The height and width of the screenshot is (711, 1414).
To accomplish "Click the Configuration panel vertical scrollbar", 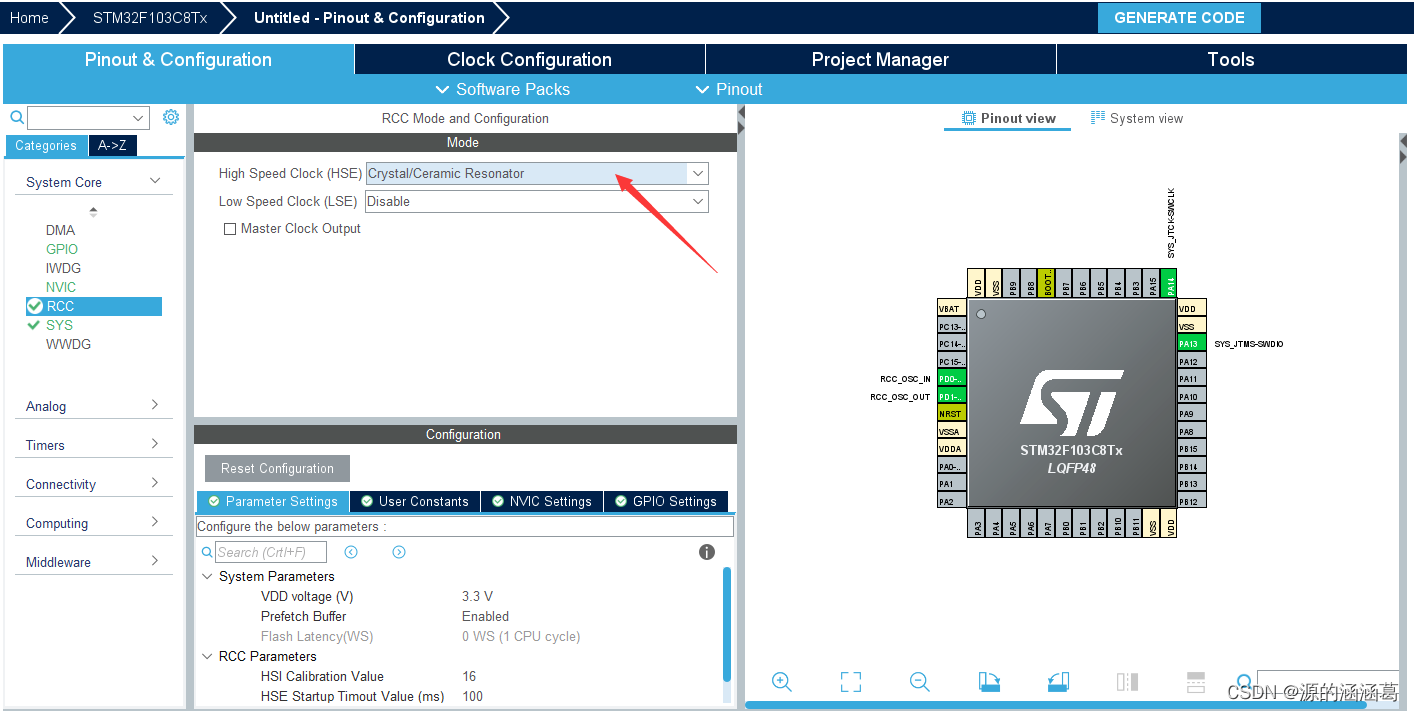I will click(x=727, y=625).
